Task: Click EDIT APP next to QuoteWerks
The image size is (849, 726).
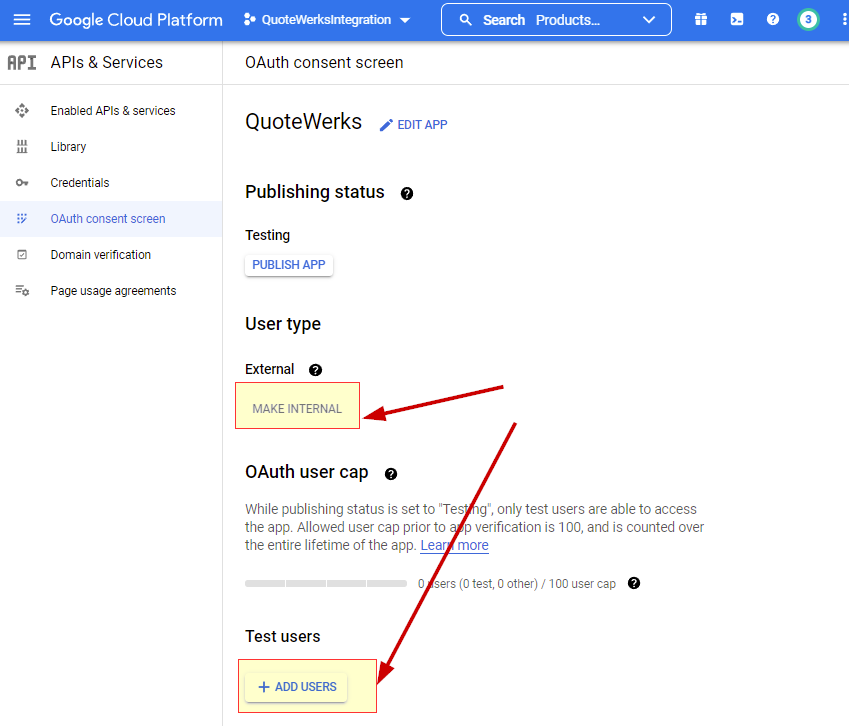Action: (413, 125)
